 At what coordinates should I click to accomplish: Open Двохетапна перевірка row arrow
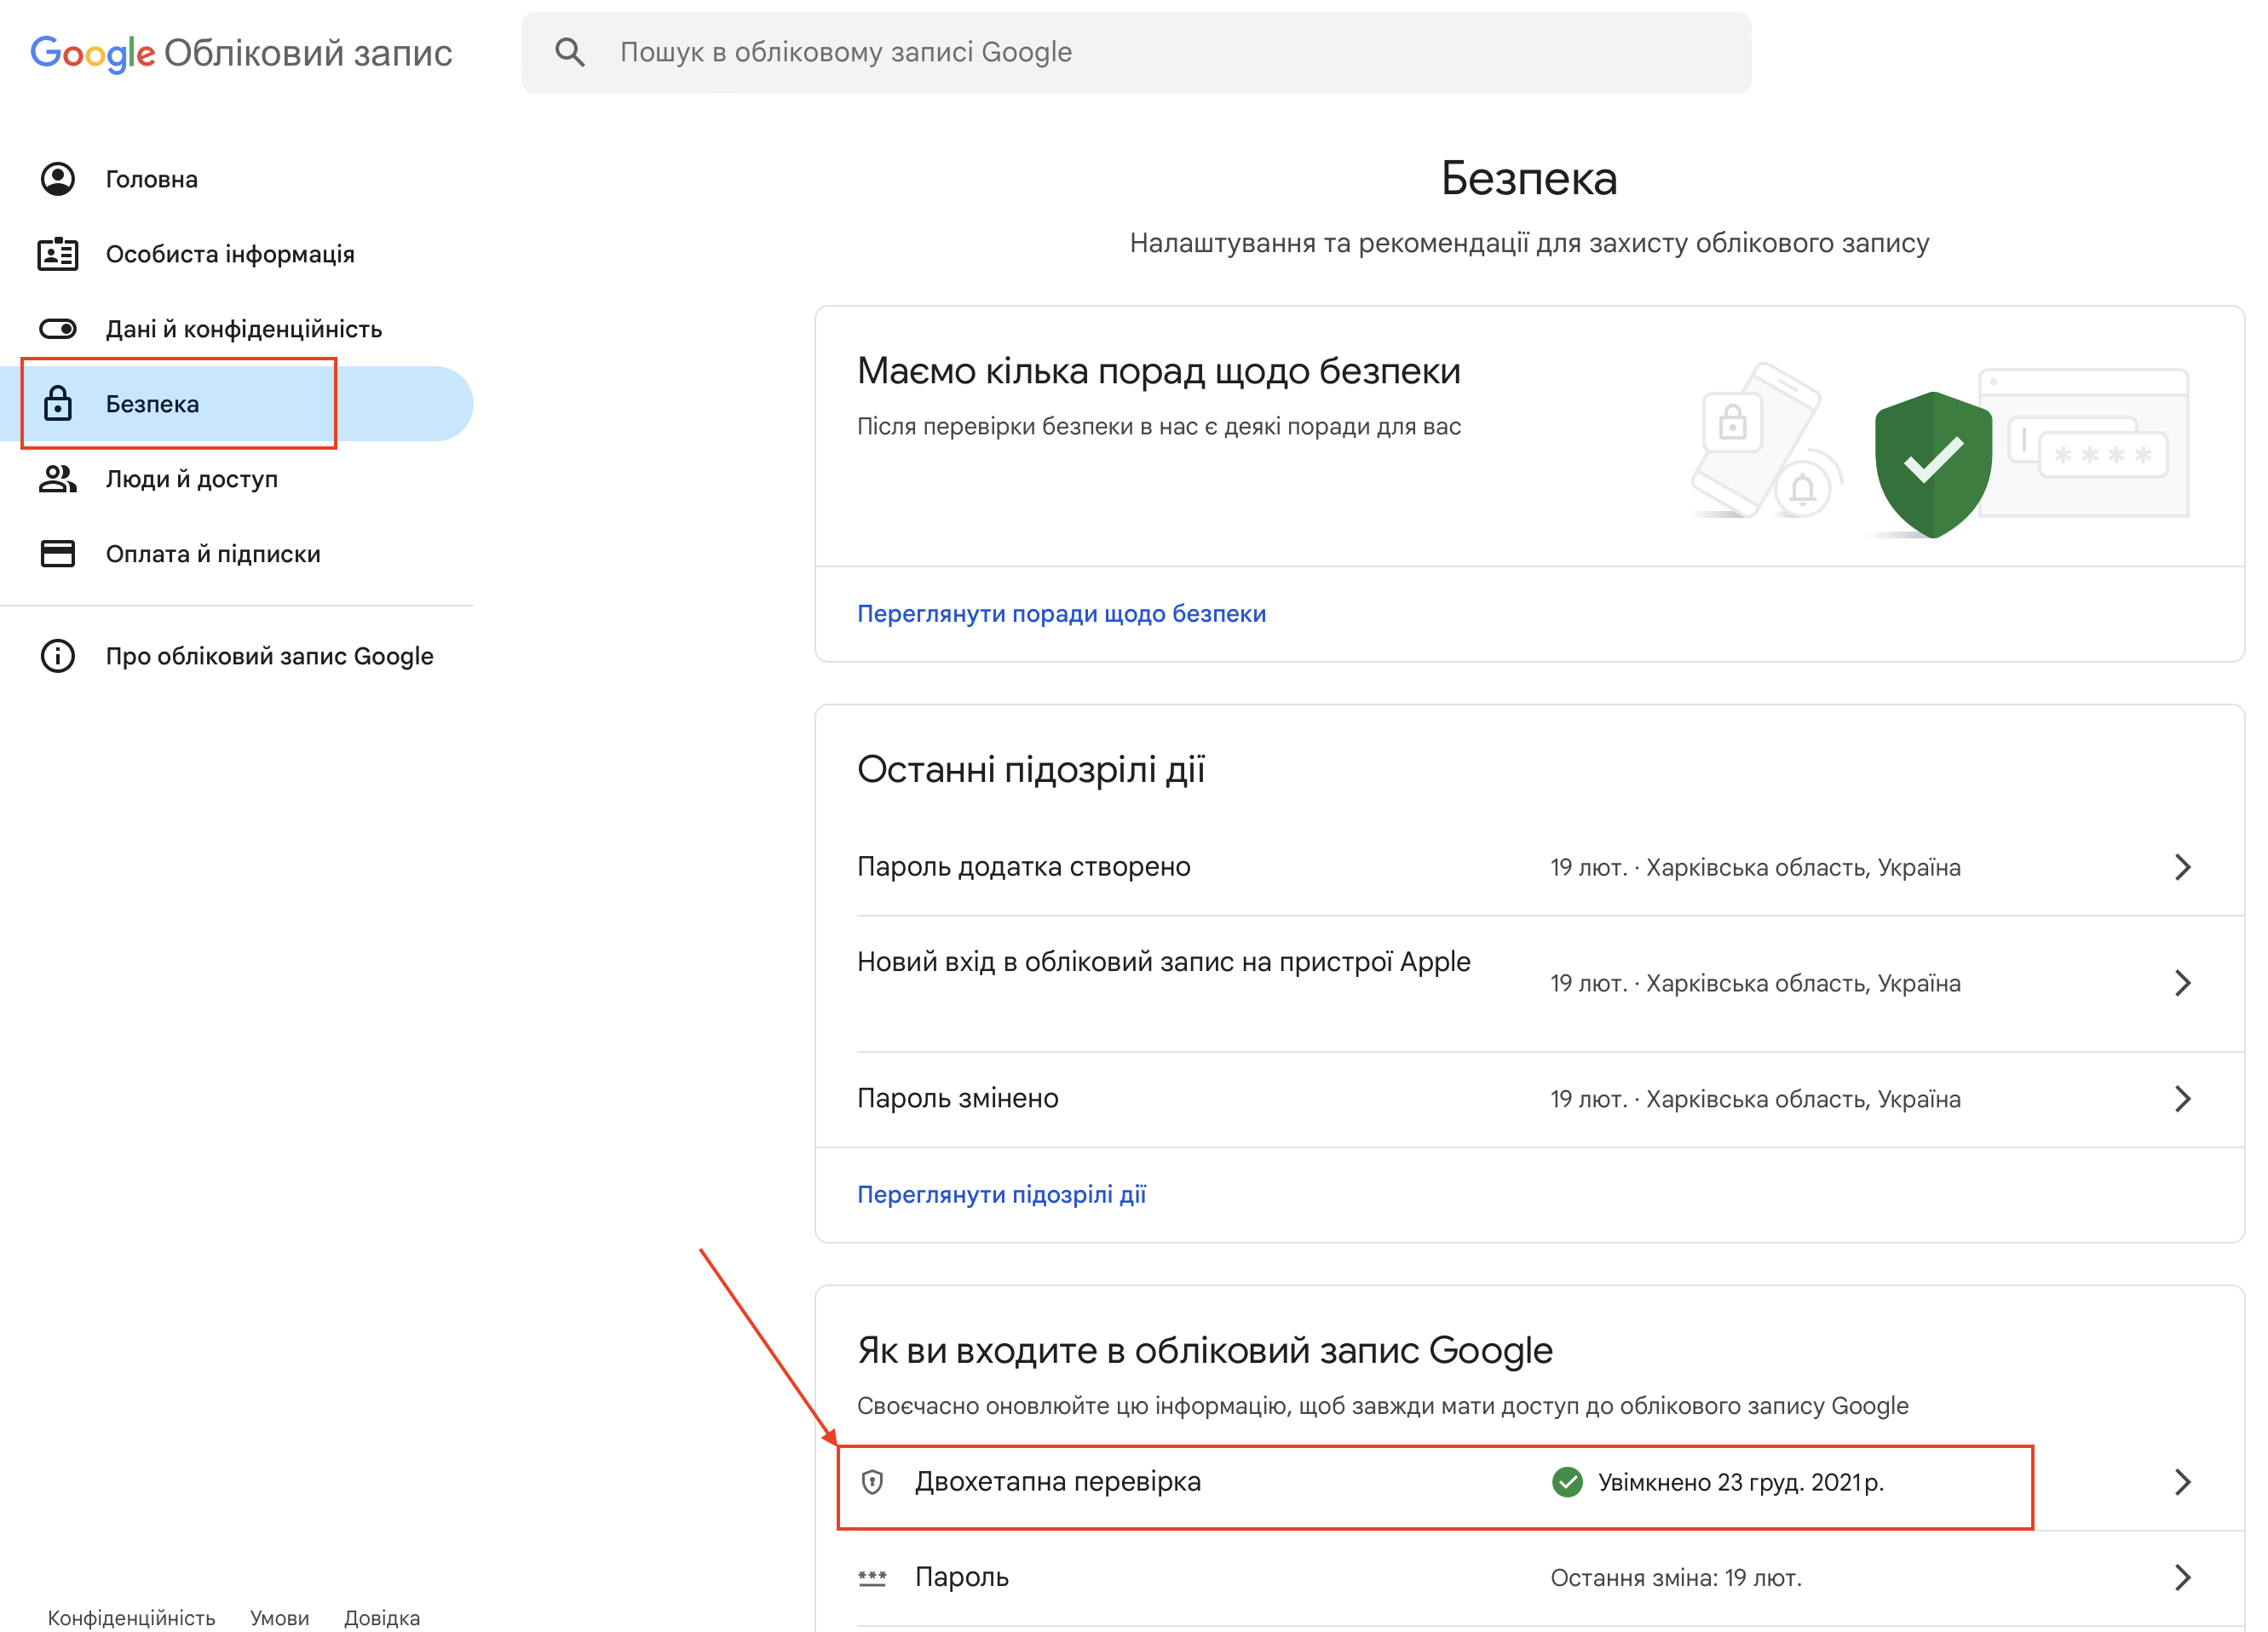pyautogui.click(x=2182, y=1482)
